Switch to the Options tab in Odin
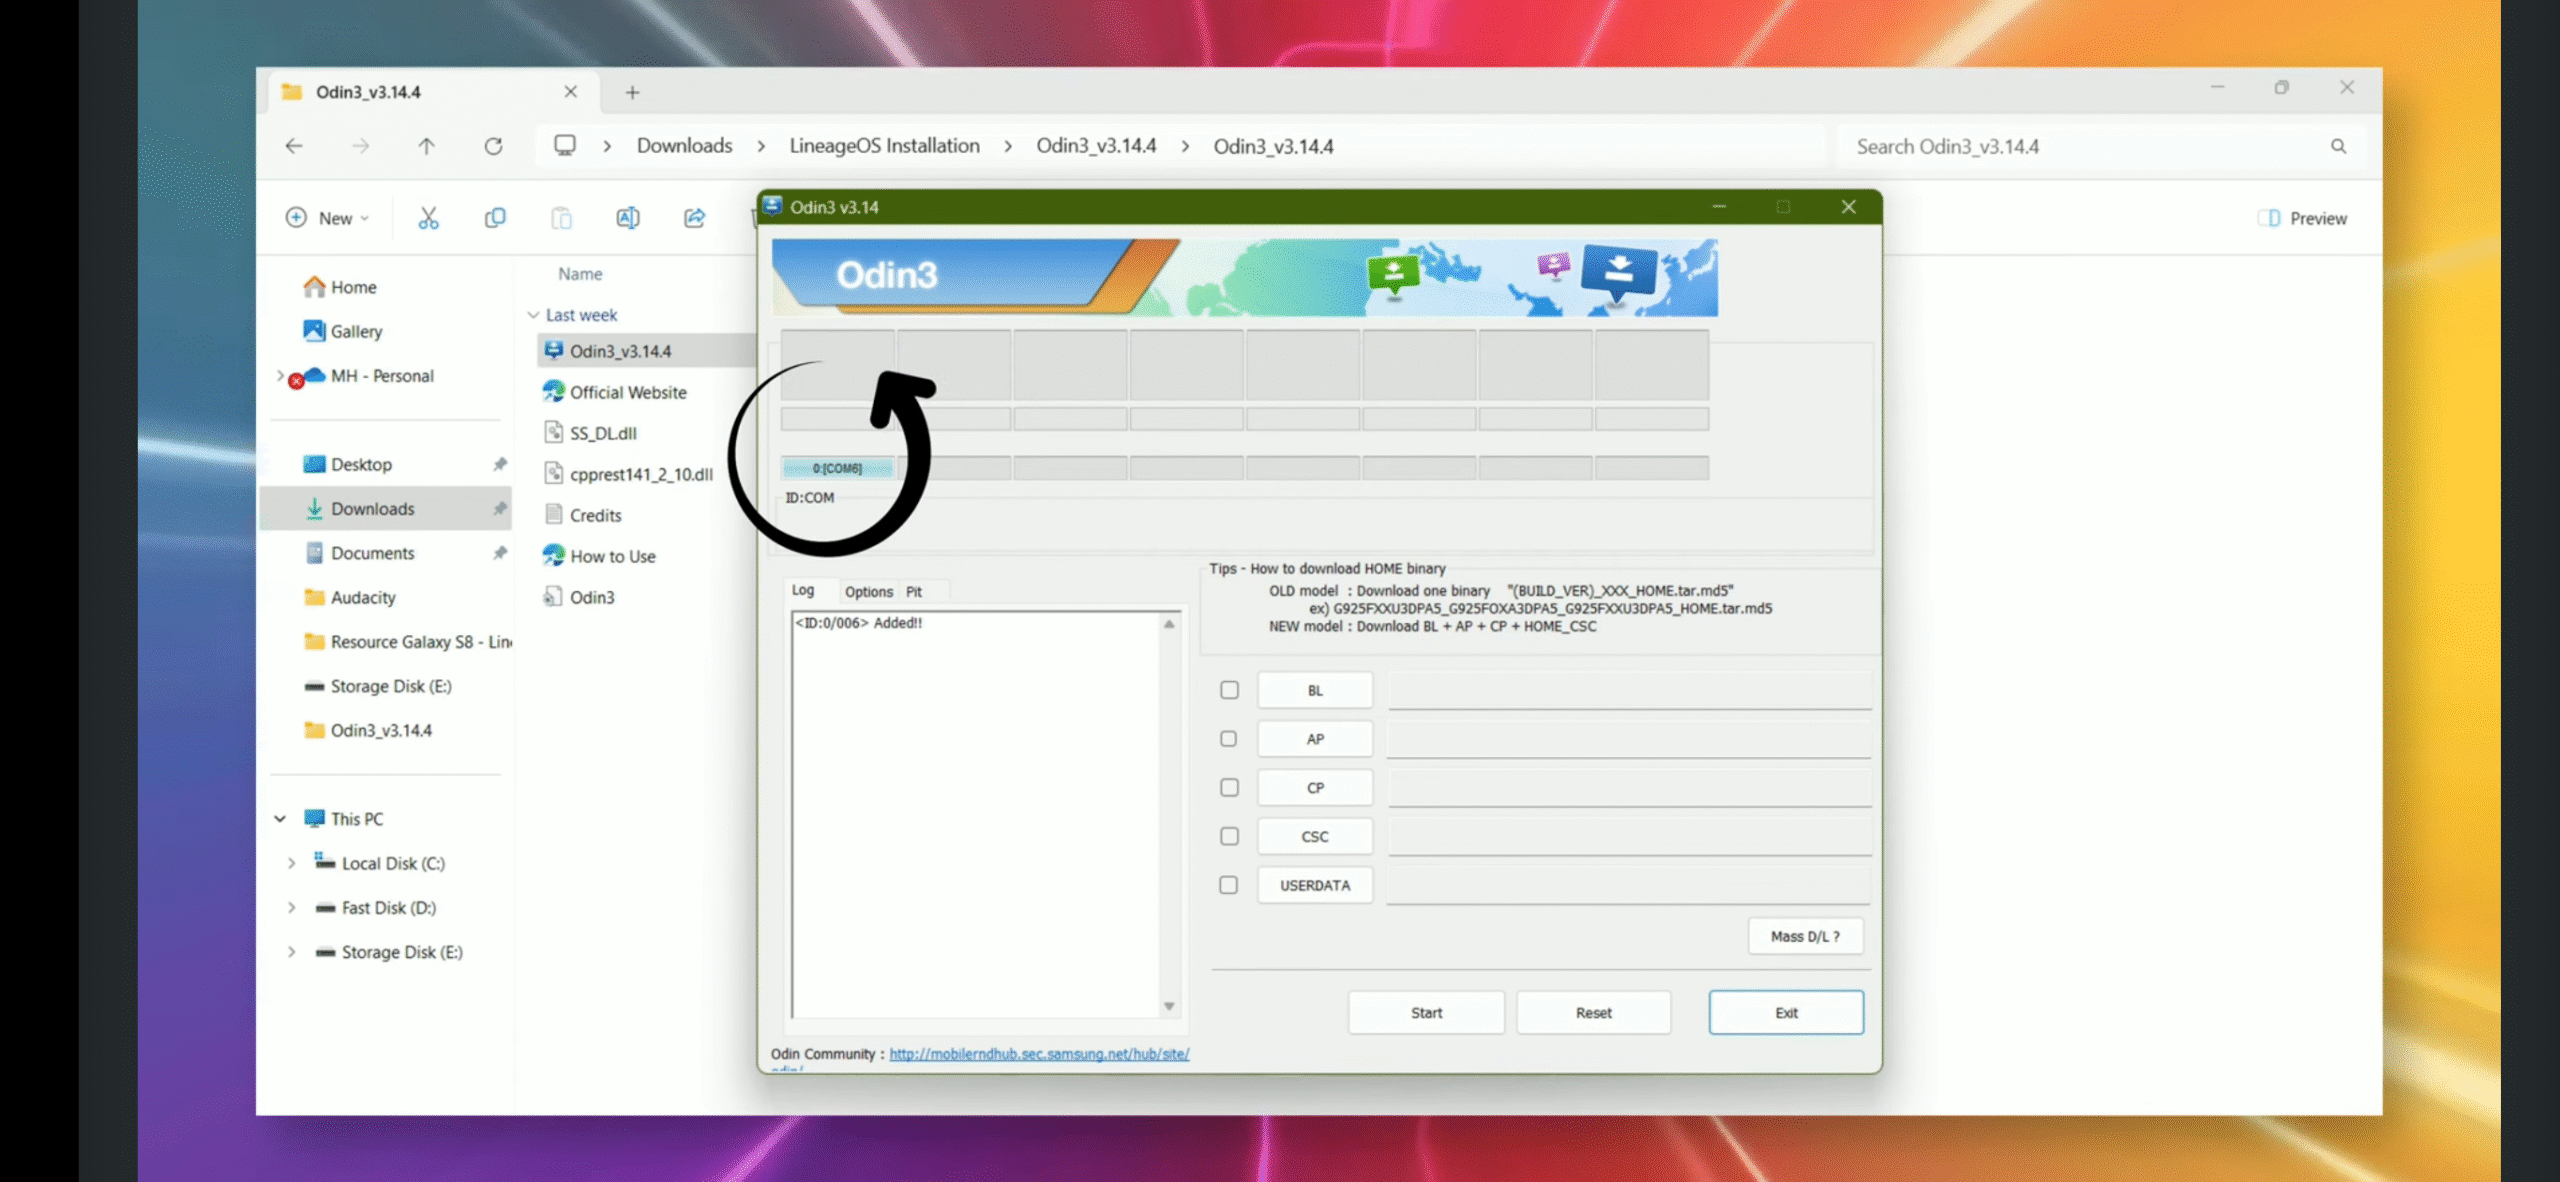Screen dimensions: 2560x1182 point(868,592)
